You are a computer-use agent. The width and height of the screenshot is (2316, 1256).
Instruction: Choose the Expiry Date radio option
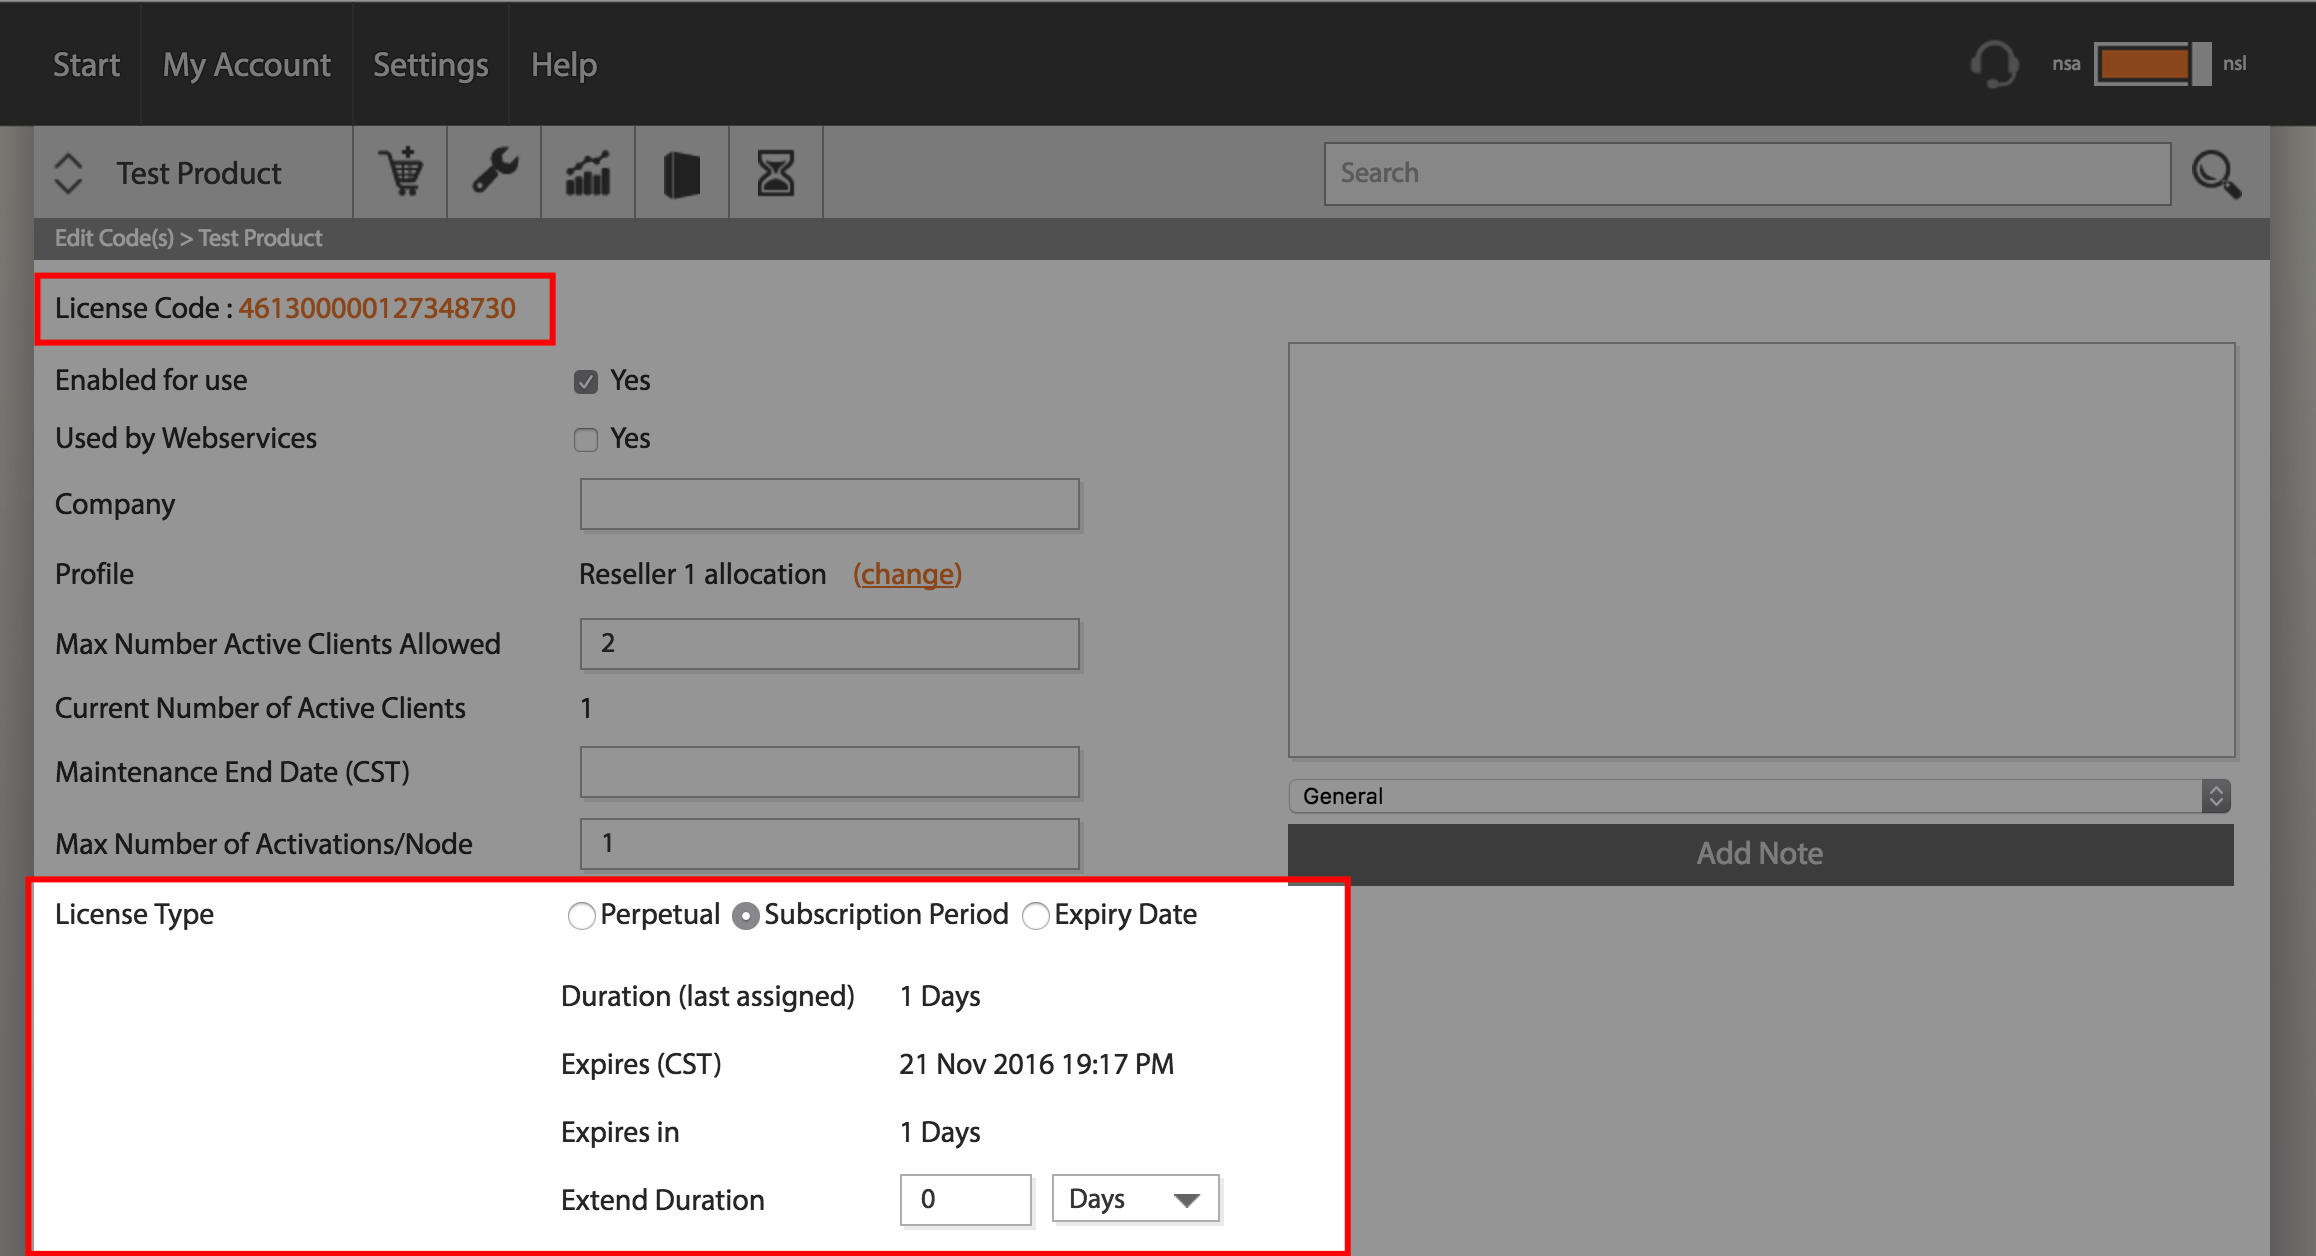click(x=1036, y=915)
